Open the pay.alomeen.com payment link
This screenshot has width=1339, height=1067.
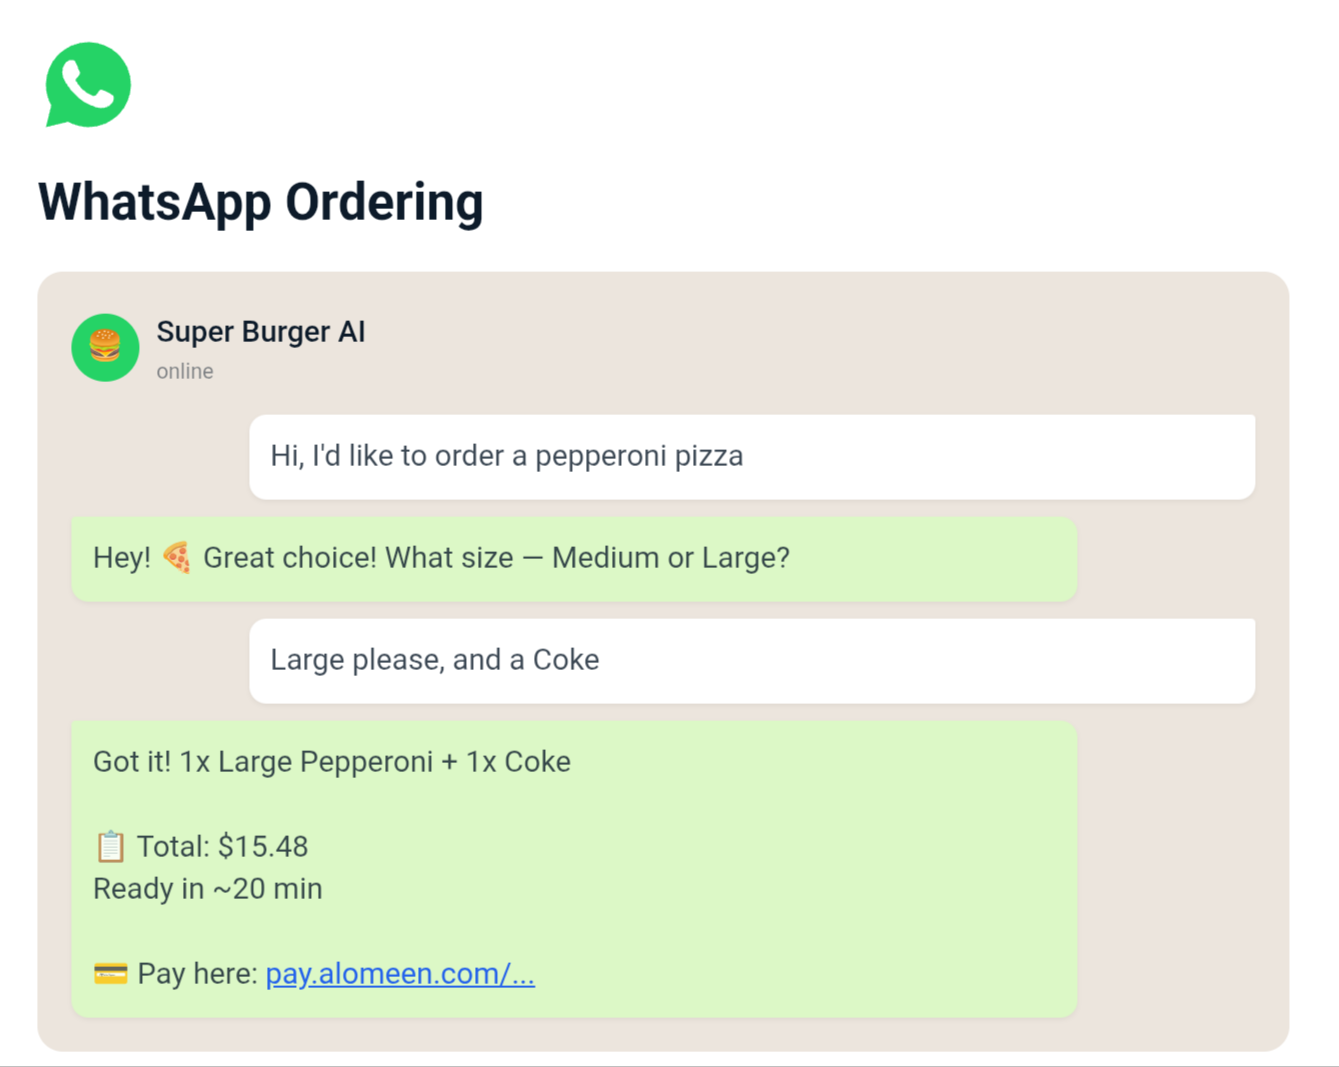click(x=400, y=973)
